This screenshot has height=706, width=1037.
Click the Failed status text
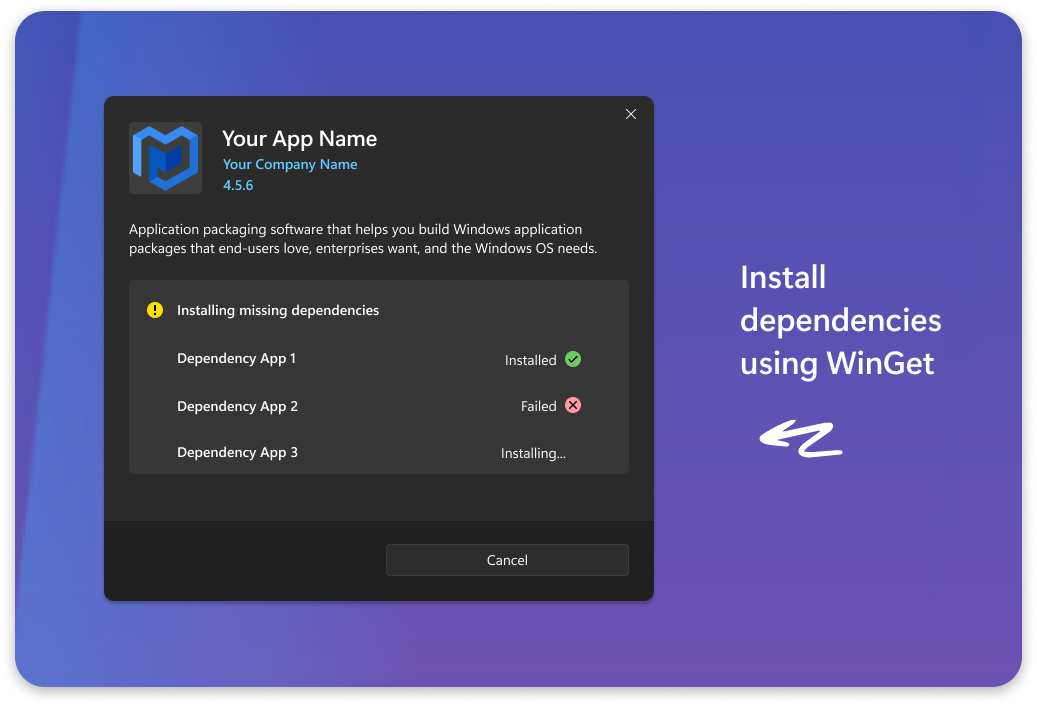(538, 406)
